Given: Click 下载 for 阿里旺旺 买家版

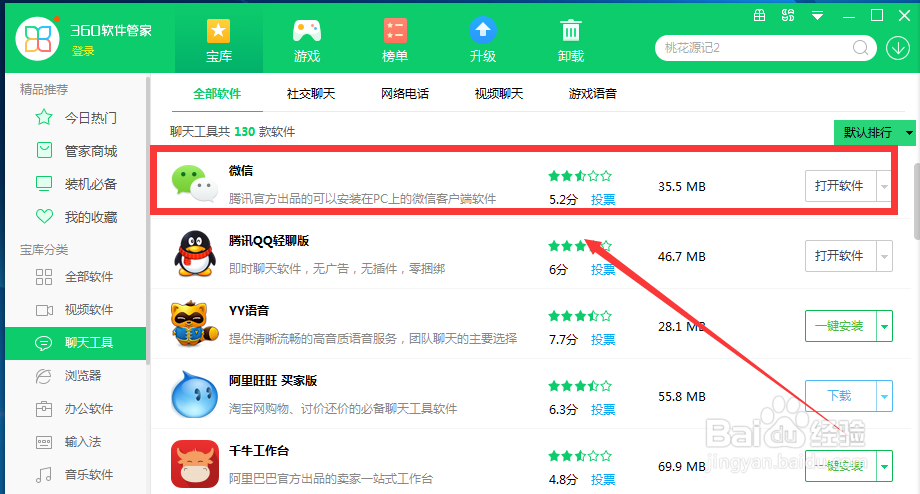Looking at the screenshot, I should pos(840,396).
